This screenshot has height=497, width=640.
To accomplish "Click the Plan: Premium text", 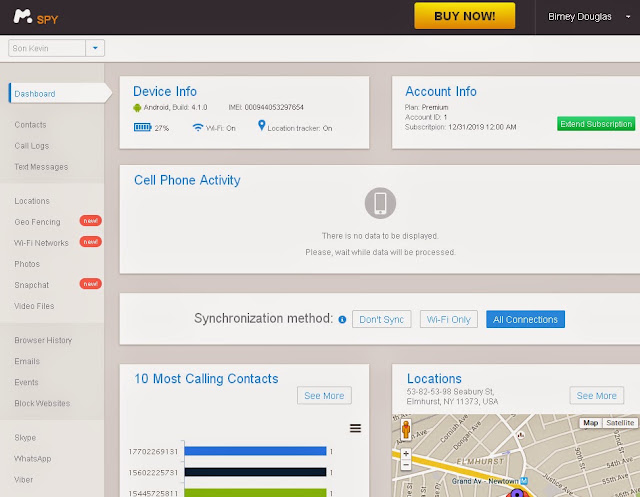I will pyautogui.click(x=426, y=107).
